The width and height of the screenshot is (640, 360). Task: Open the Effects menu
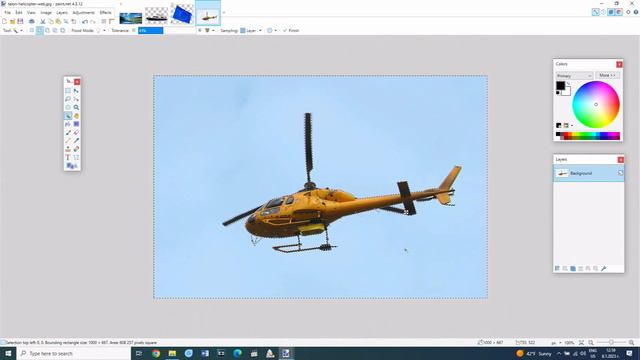(x=105, y=13)
